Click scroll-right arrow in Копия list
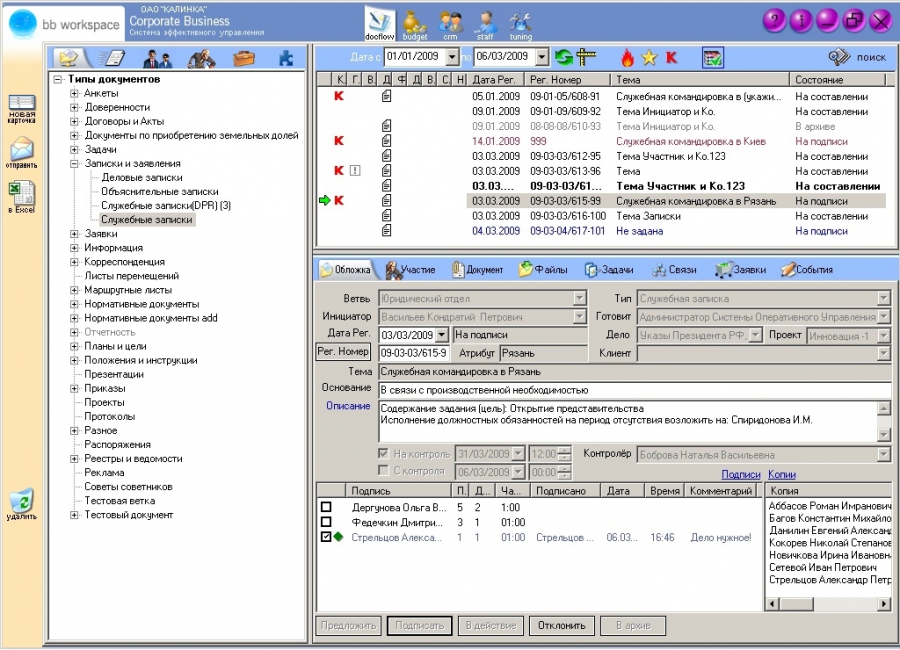Viewport: 900px width, 650px height. [x=884, y=603]
